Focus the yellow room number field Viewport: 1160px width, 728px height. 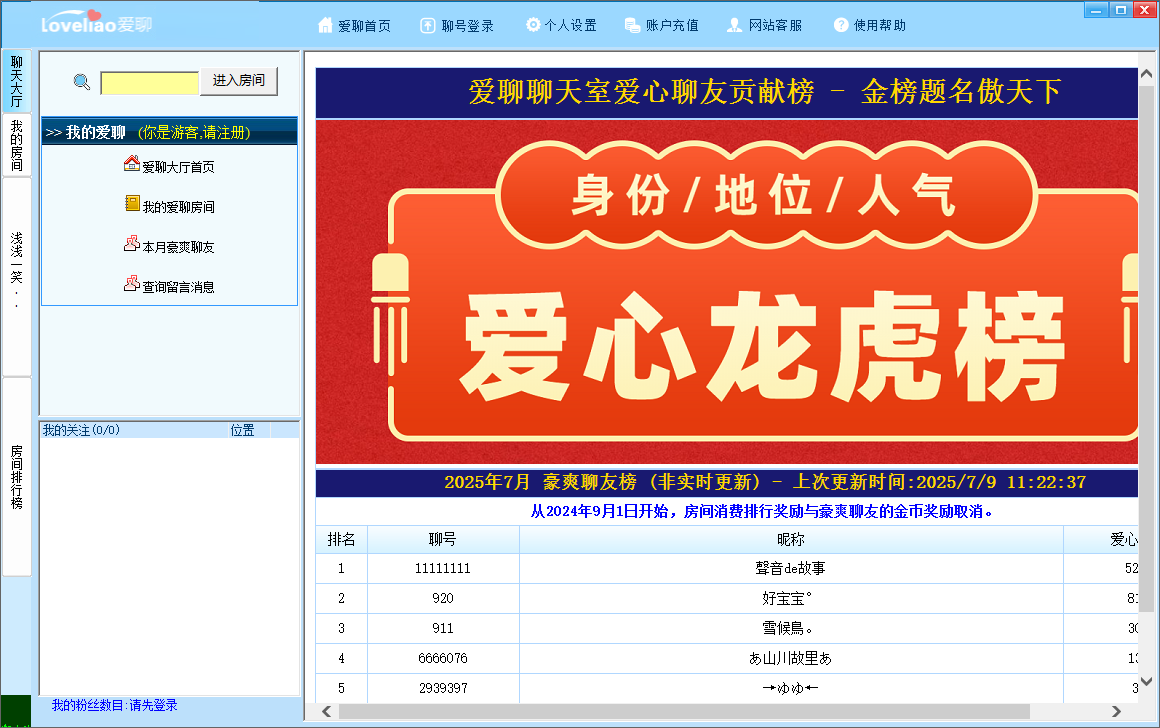[149, 83]
